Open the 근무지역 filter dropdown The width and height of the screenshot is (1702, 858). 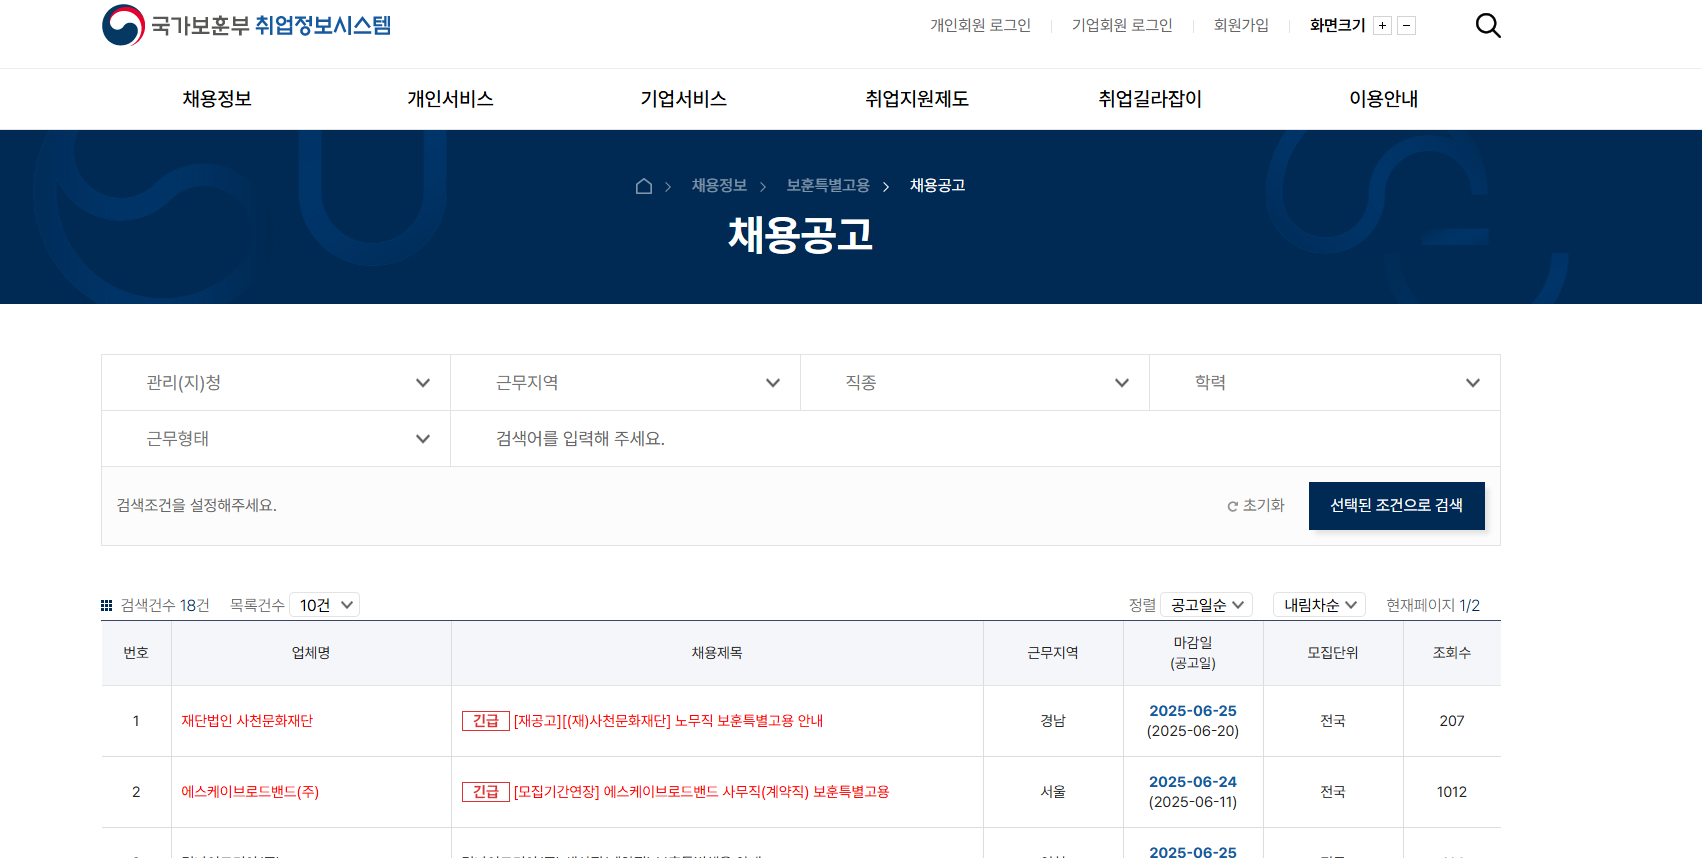(x=625, y=383)
